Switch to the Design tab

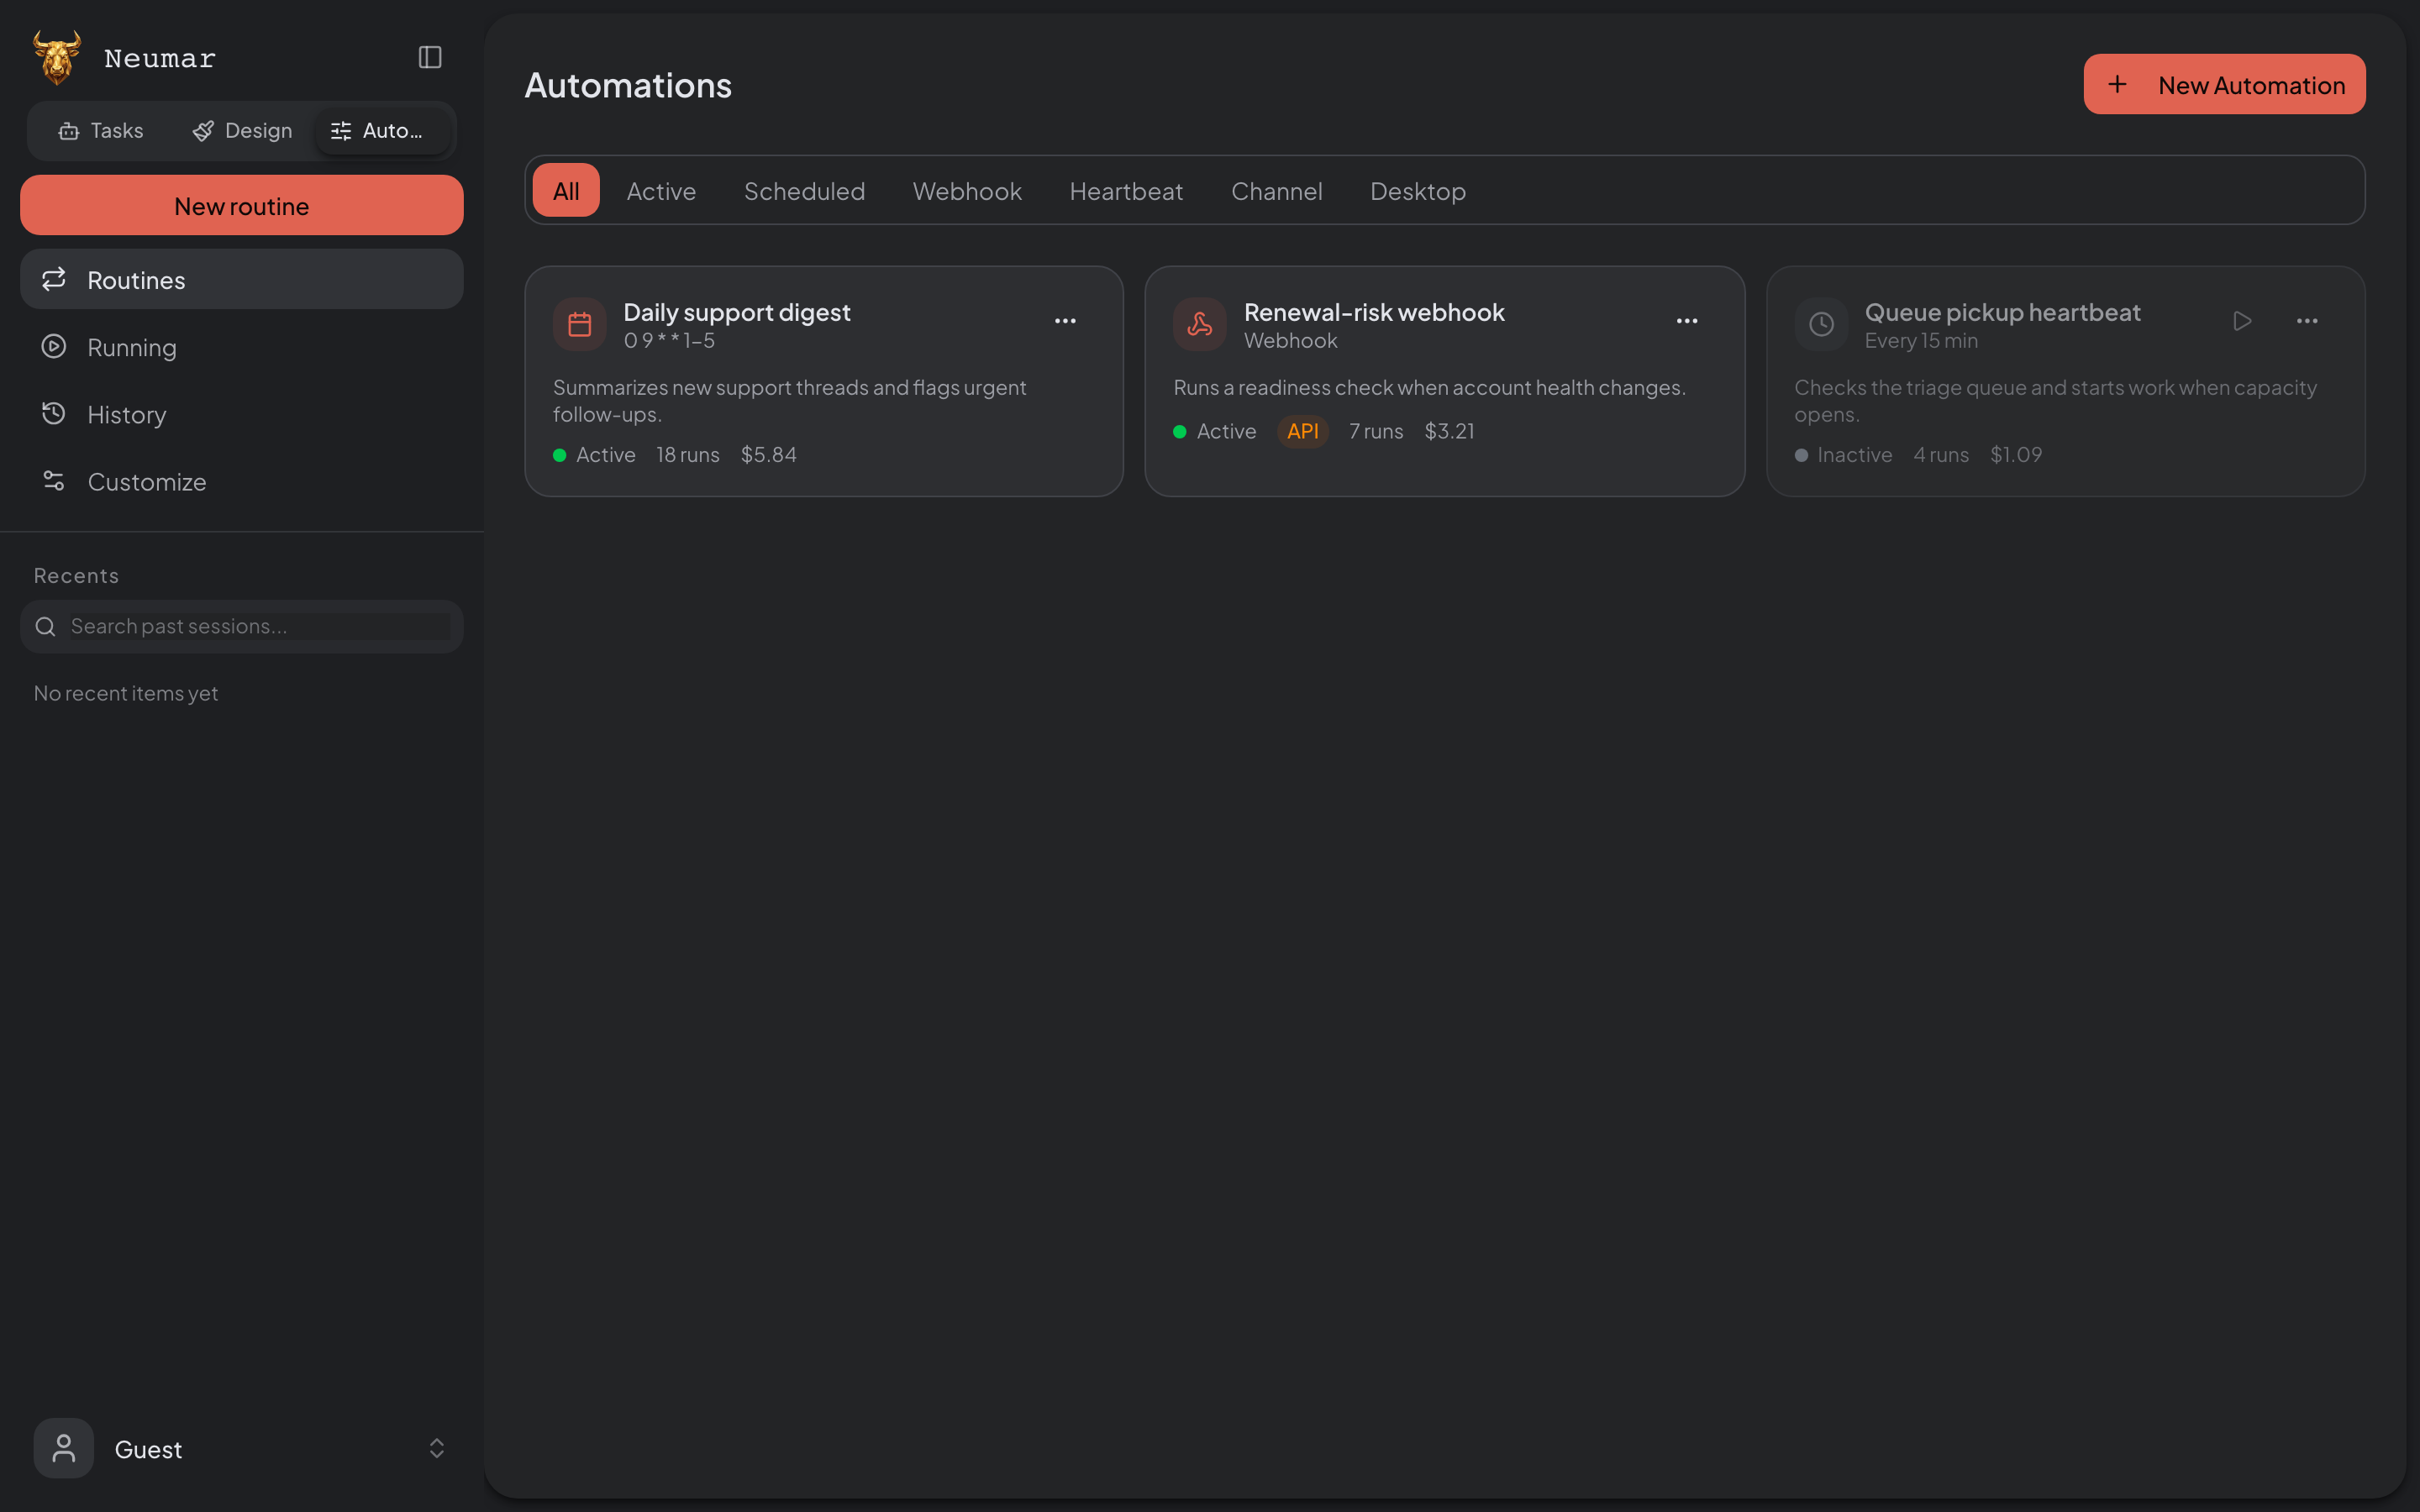[242, 131]
